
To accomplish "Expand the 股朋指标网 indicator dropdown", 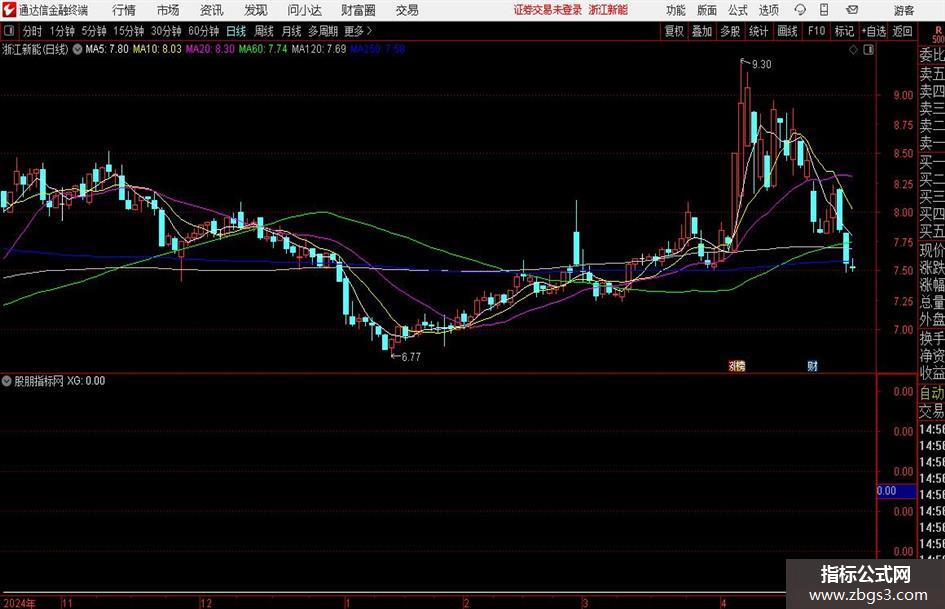I will point(7,380).
